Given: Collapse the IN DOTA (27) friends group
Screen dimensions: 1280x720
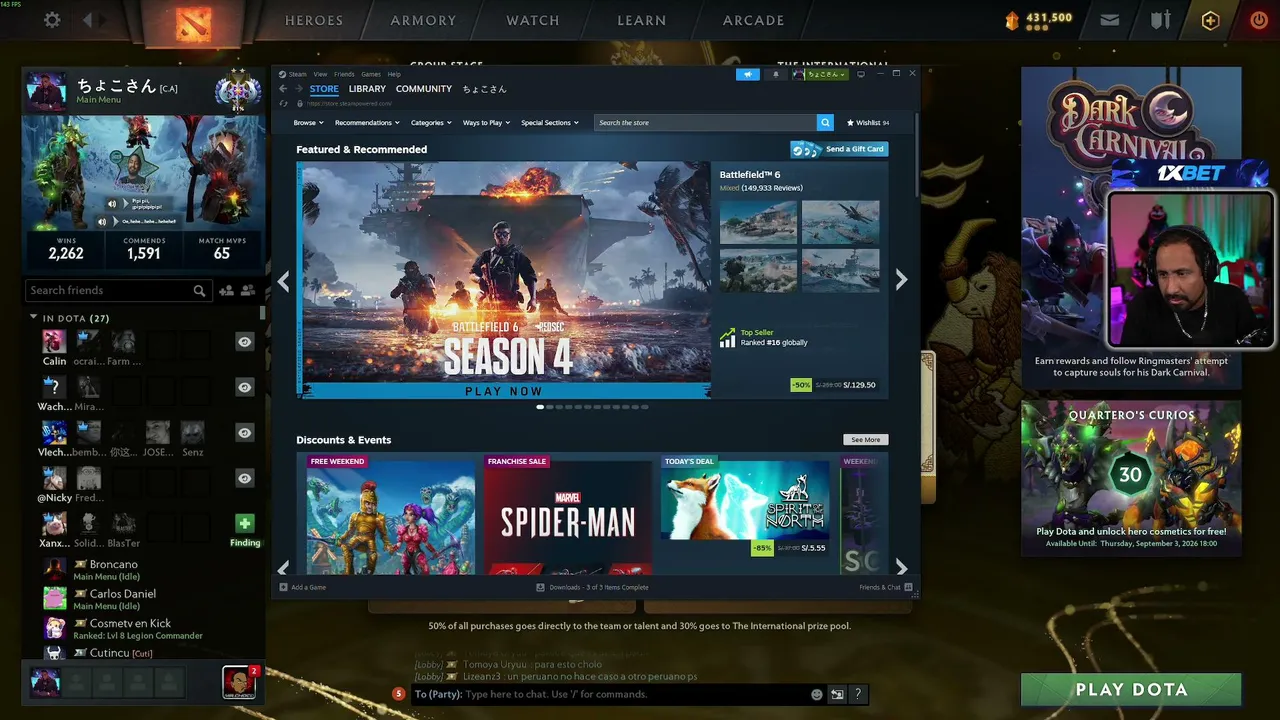Looking at the screenshot, I should coord(33,317).
